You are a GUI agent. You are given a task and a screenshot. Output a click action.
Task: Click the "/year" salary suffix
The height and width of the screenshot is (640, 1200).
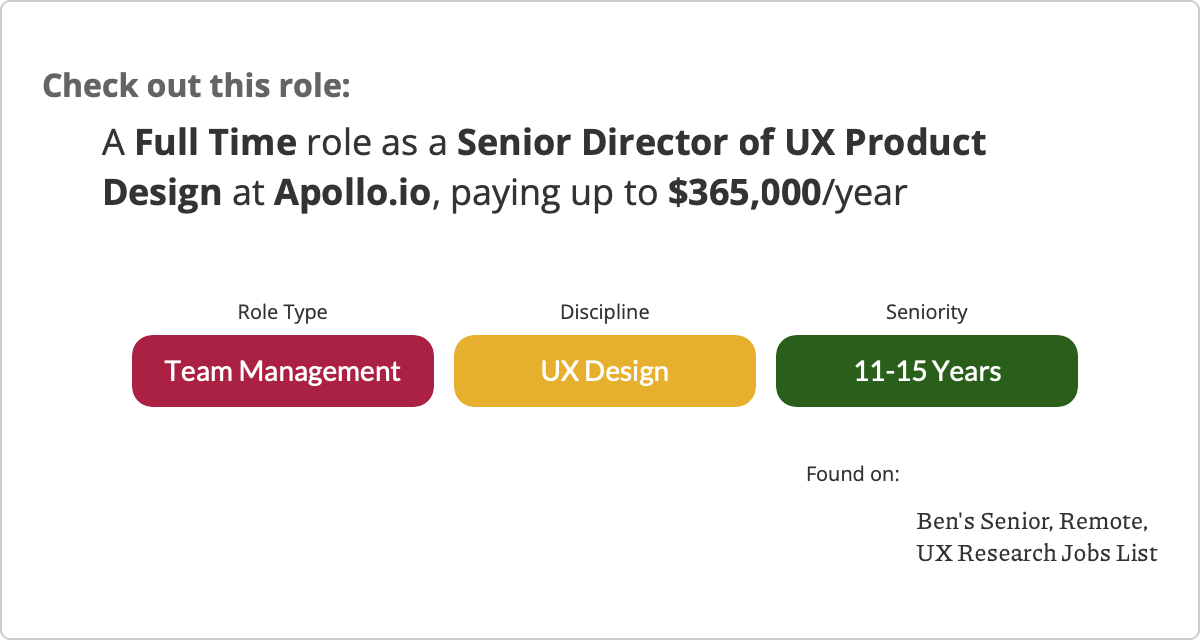point(863,192)
